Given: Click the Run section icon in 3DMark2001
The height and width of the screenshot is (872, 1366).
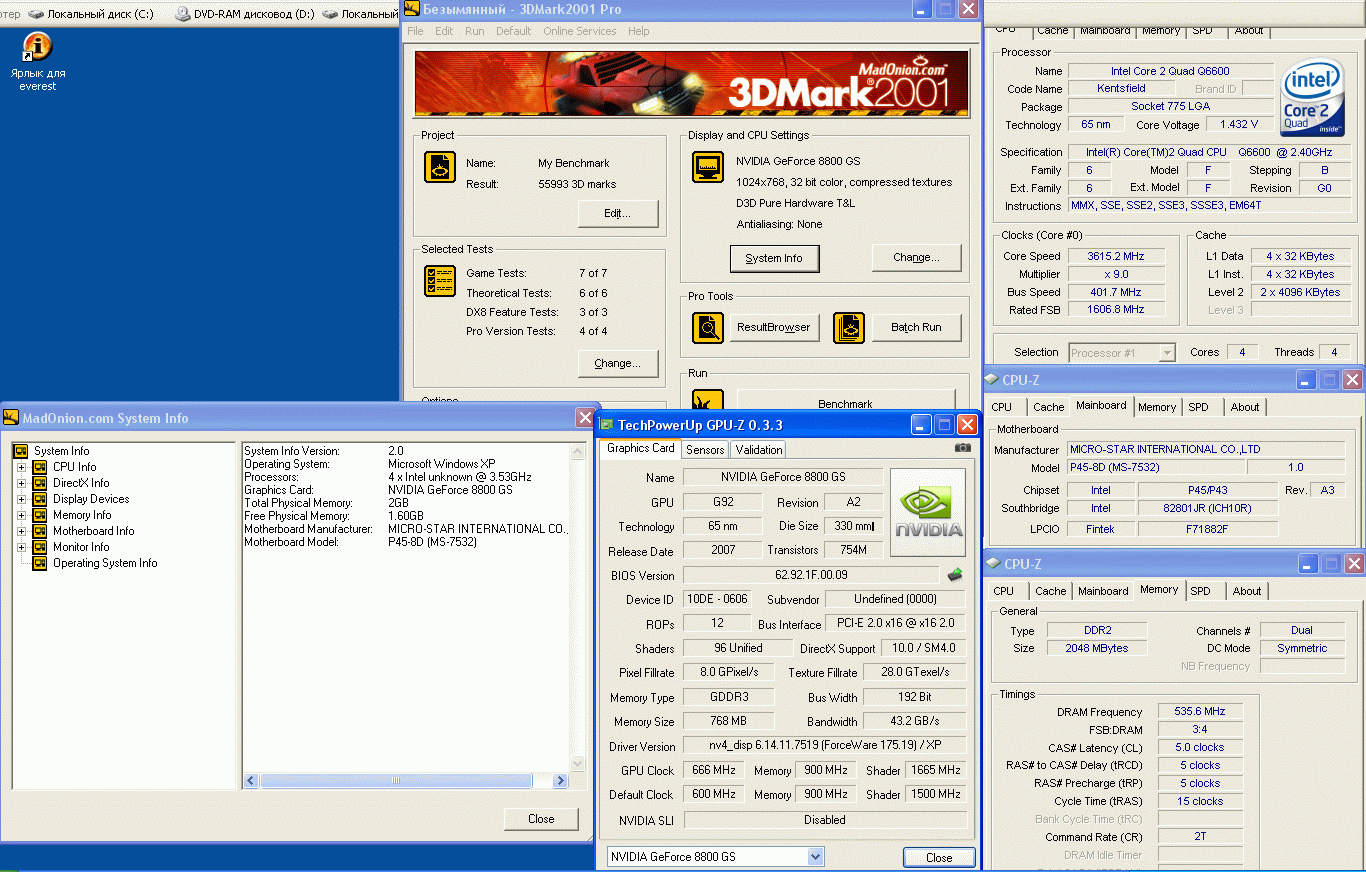Looking at the screenshot, I should (708, 400).
